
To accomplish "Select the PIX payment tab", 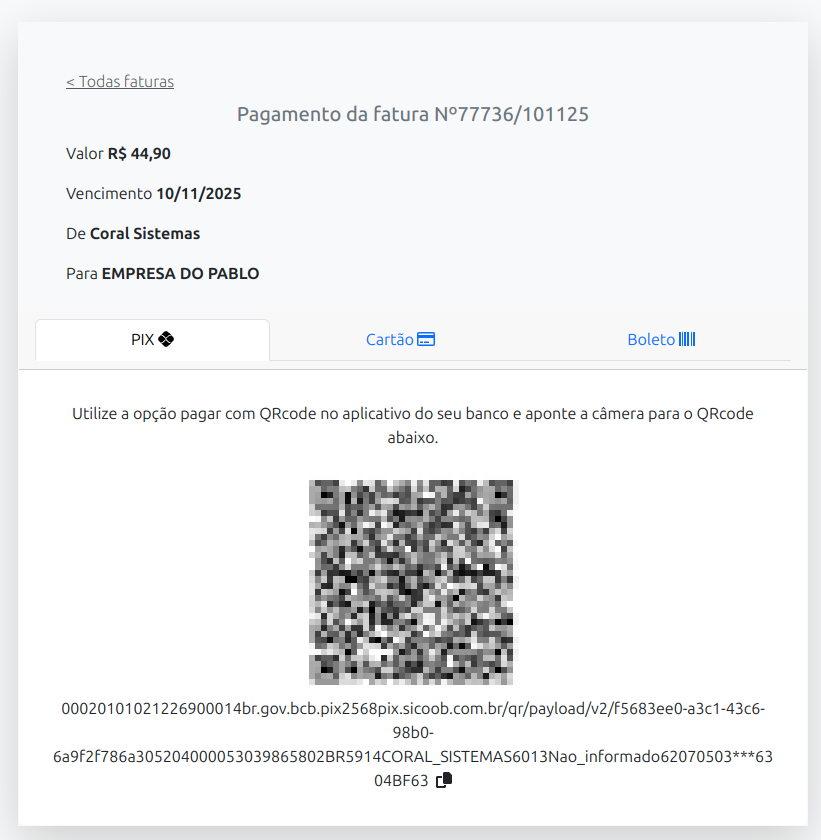I will [x=153, y=340].
